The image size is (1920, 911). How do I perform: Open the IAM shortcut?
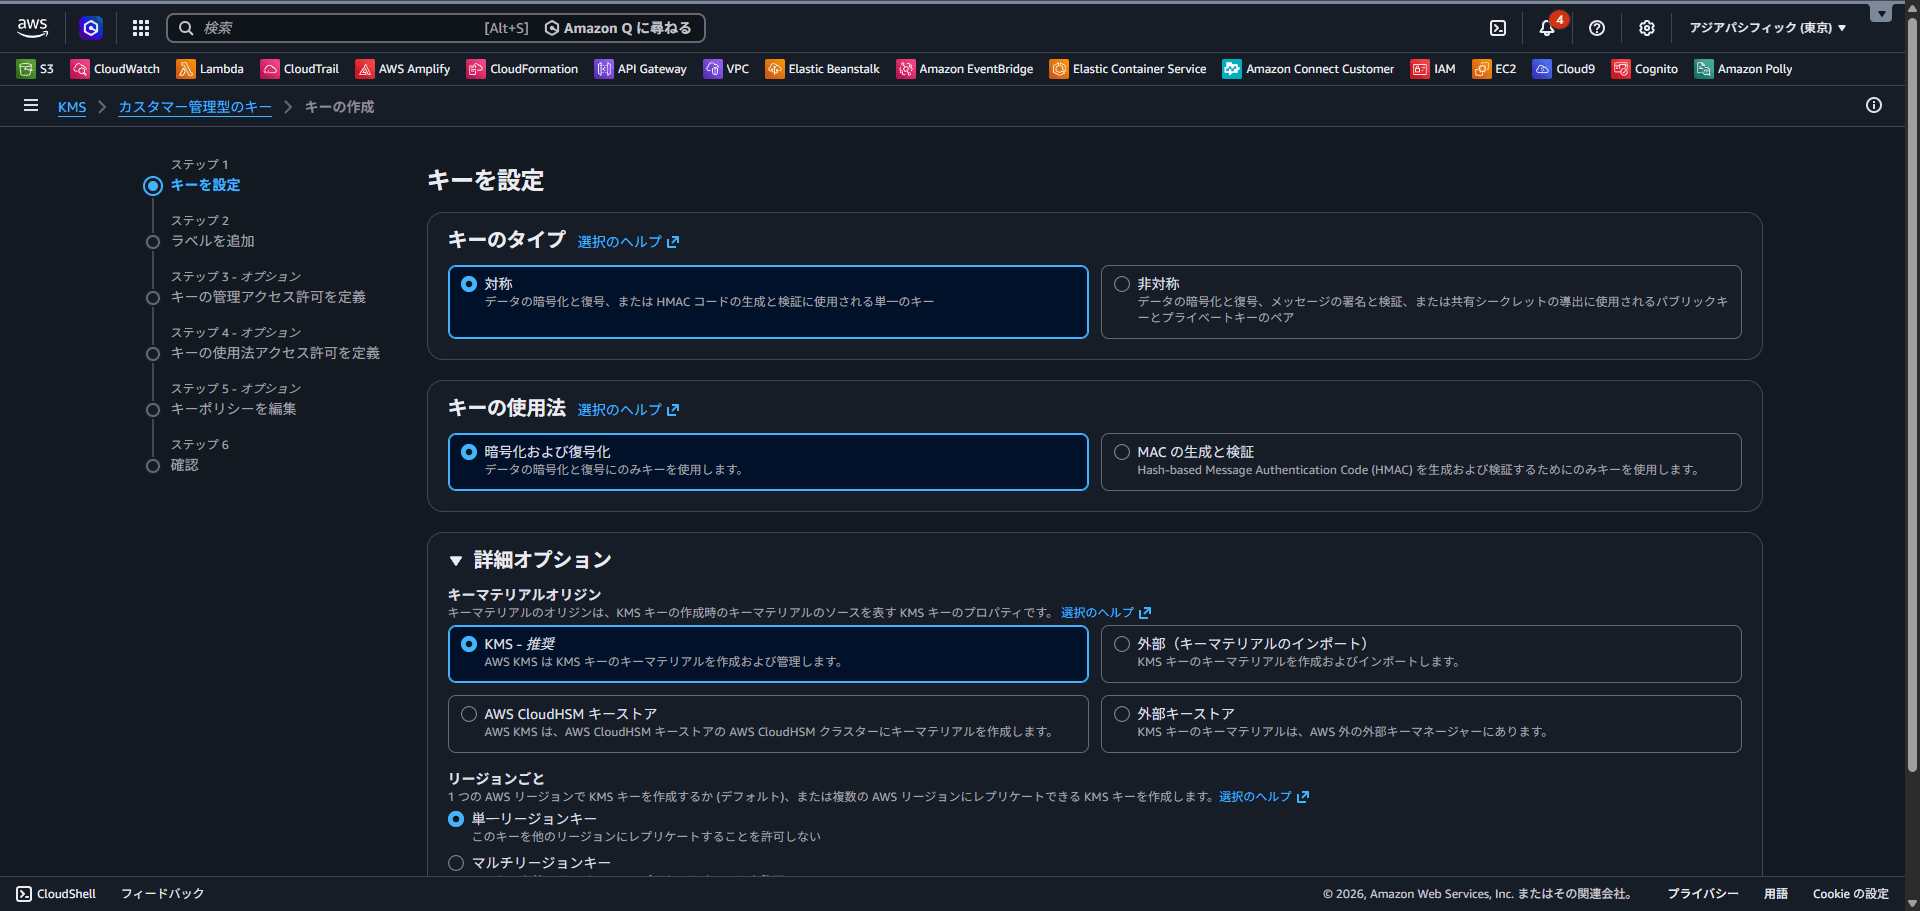tap(1433, 69)
